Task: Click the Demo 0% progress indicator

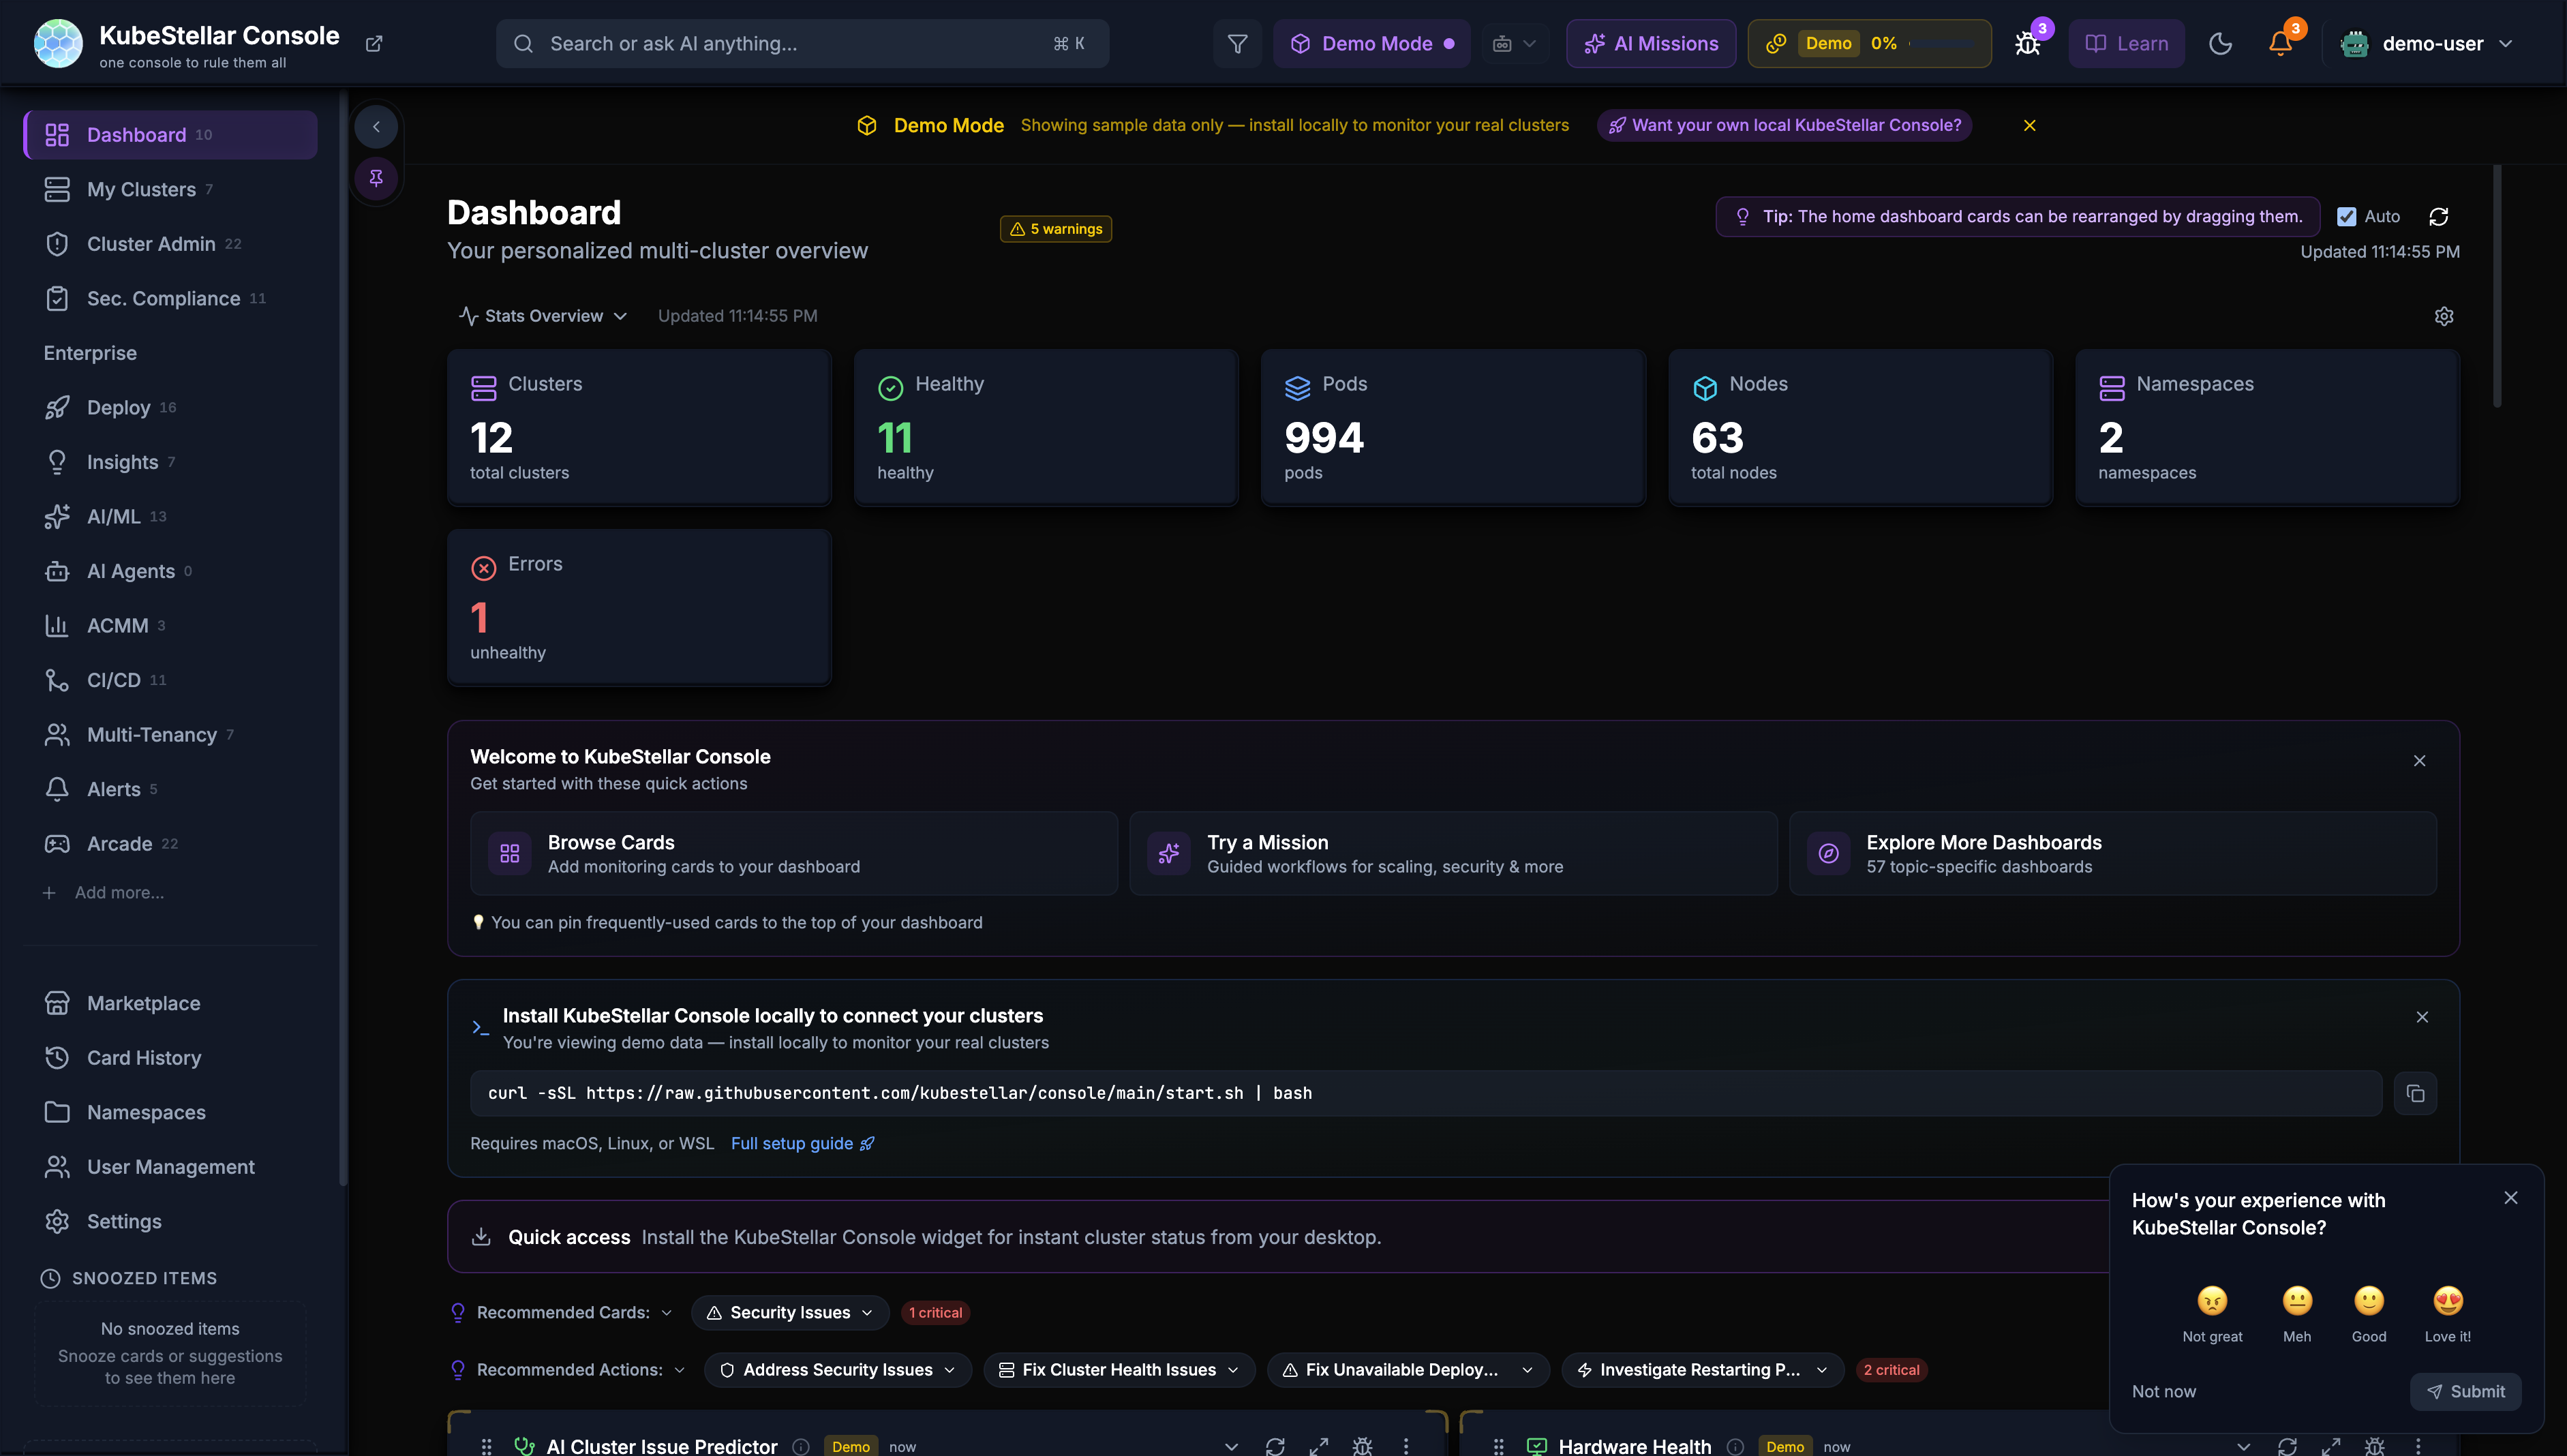Action: (x=1869, y=44)
